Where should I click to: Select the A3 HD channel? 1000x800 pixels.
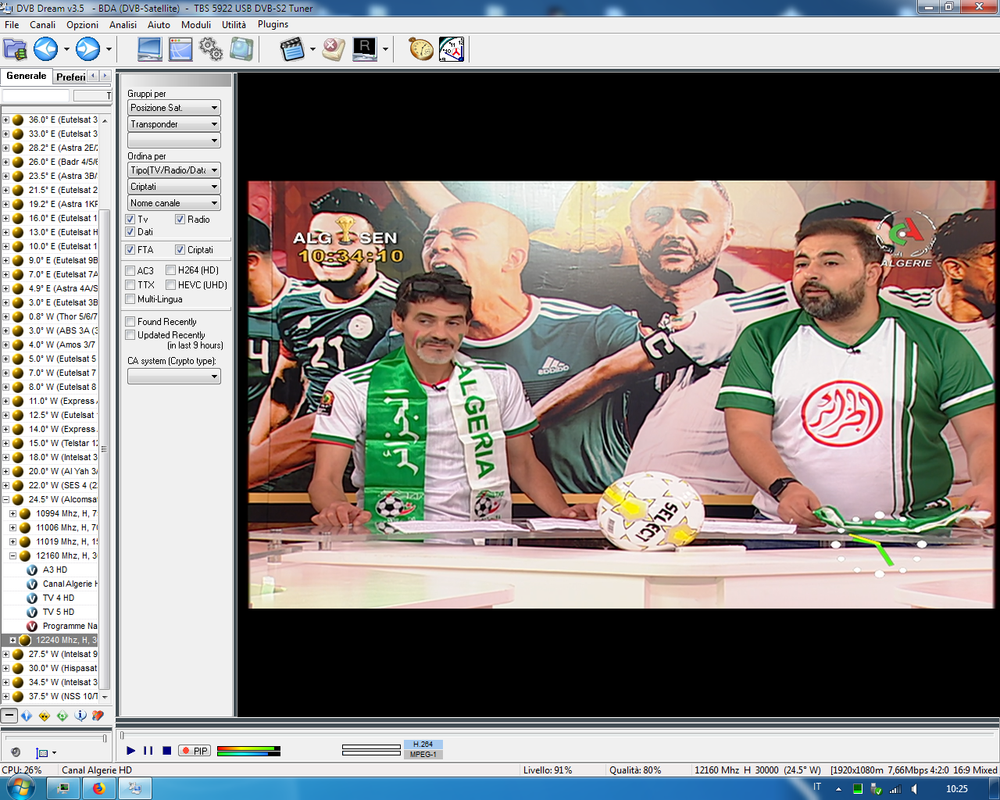click(55, 570)
